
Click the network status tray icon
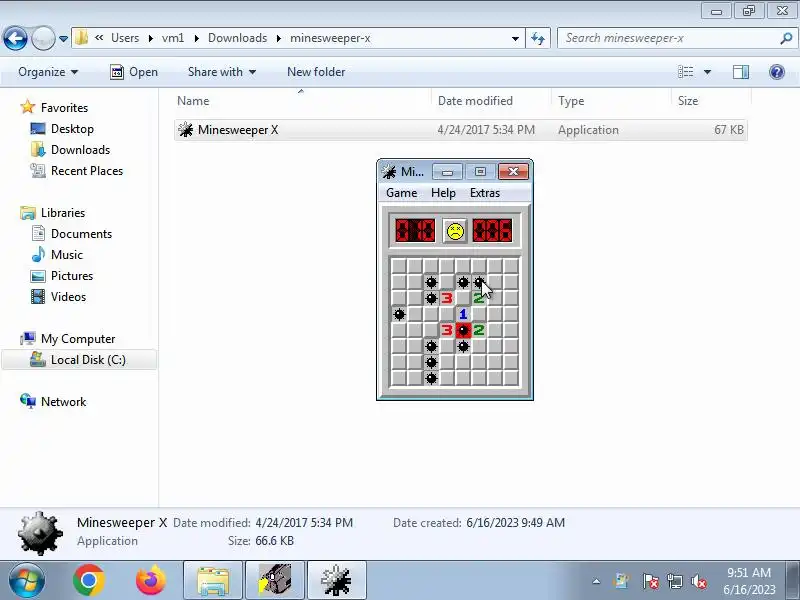click(x=674, y=581)
